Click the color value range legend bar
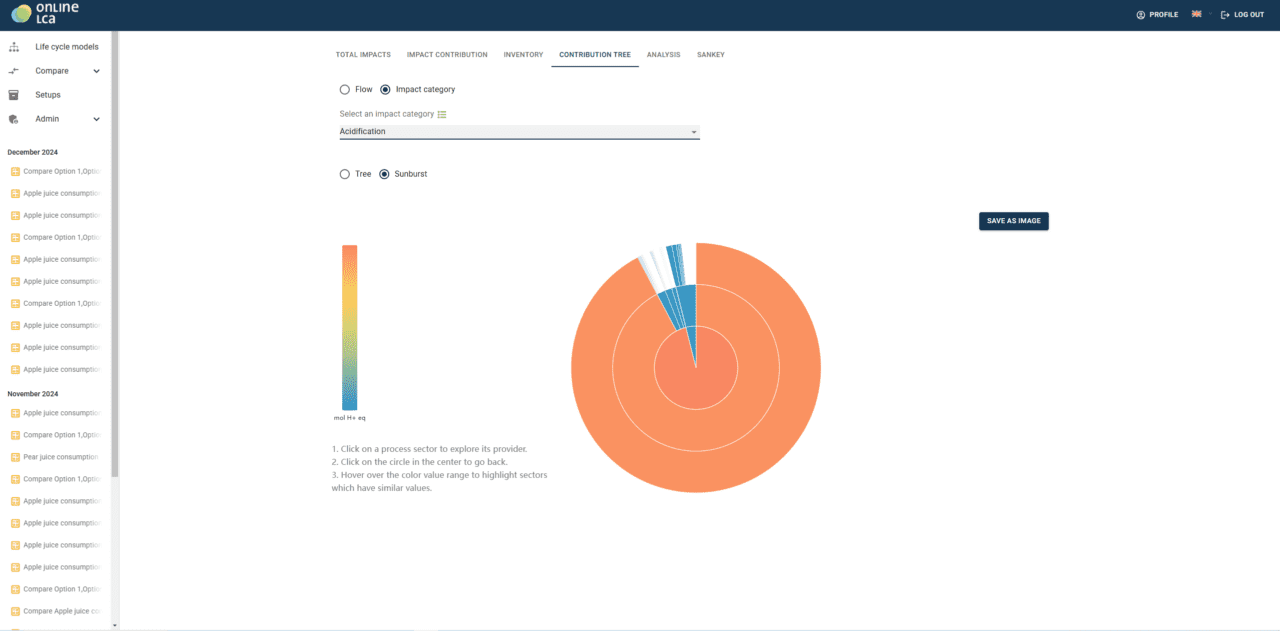 coord(349,327)
